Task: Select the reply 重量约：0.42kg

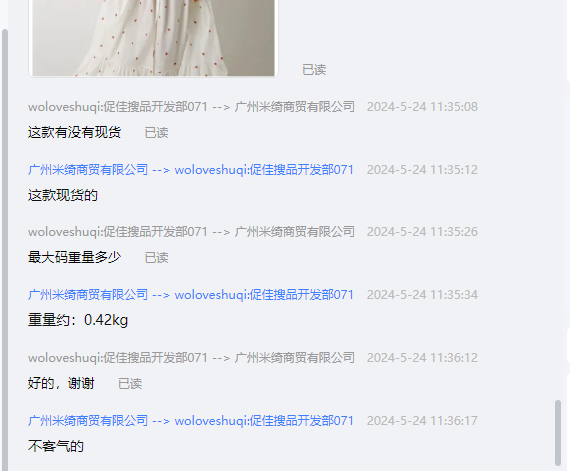Action: (x=78, y=320)
